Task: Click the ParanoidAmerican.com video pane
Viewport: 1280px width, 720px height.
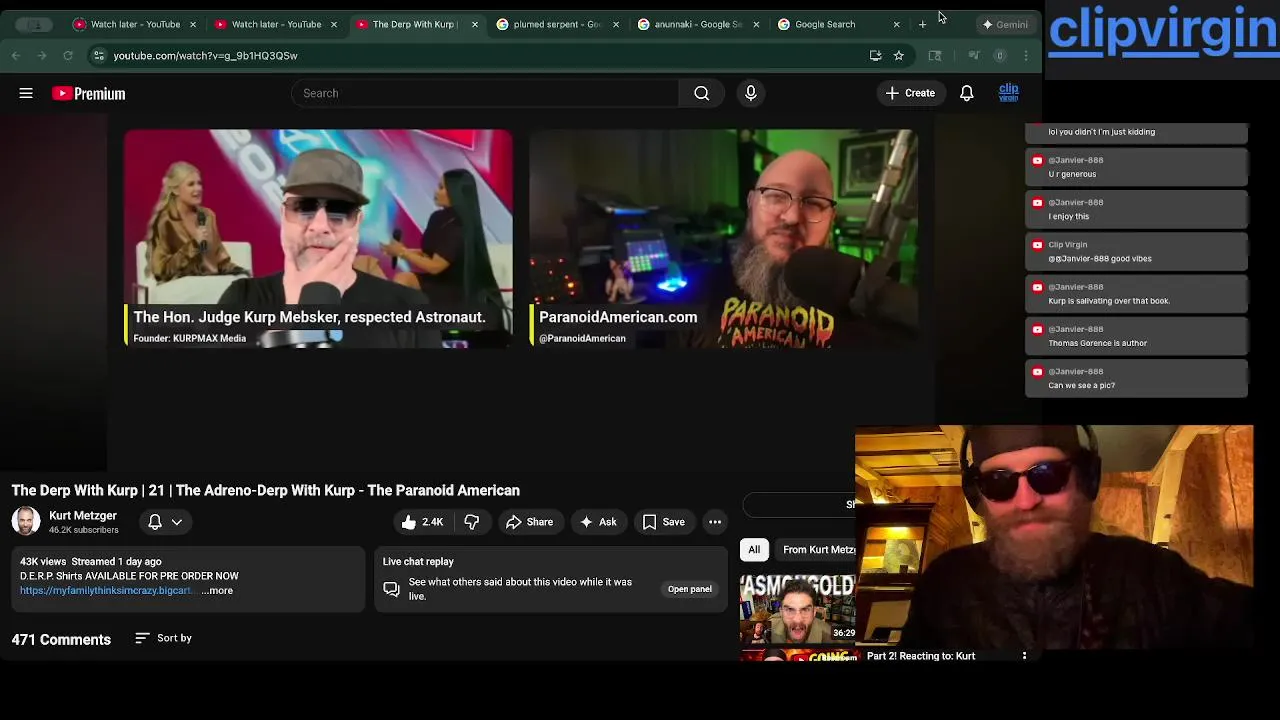Action: coord(723,238)
